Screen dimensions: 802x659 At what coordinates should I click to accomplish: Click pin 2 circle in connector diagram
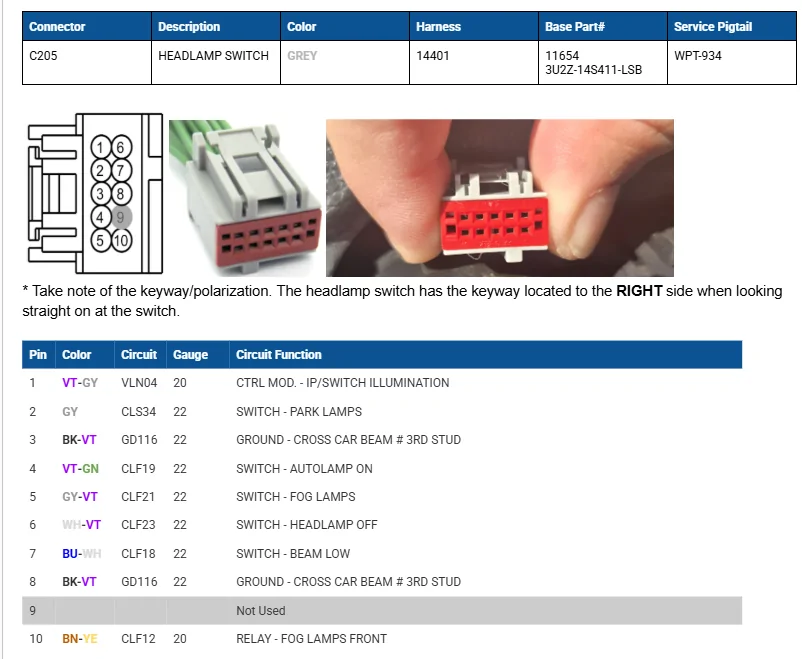pyautogui.click(x=101, y=170)
